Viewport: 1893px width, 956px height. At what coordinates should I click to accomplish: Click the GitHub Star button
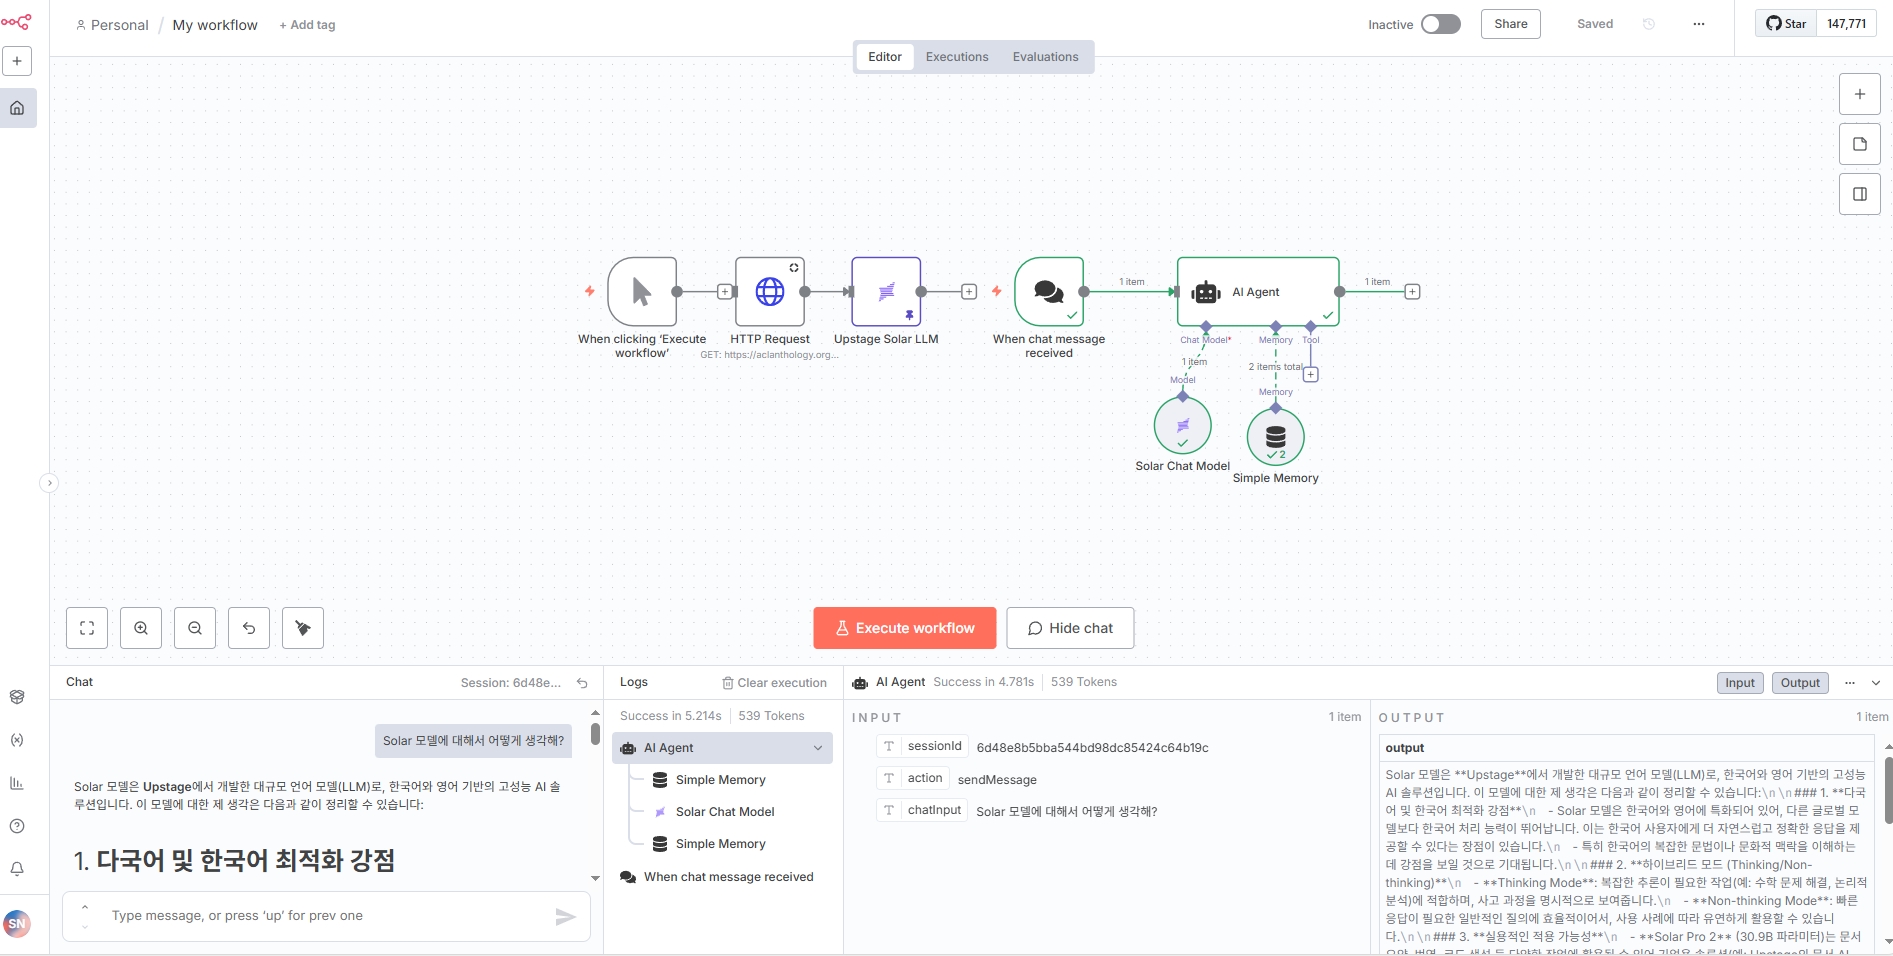coord(1787,24)
